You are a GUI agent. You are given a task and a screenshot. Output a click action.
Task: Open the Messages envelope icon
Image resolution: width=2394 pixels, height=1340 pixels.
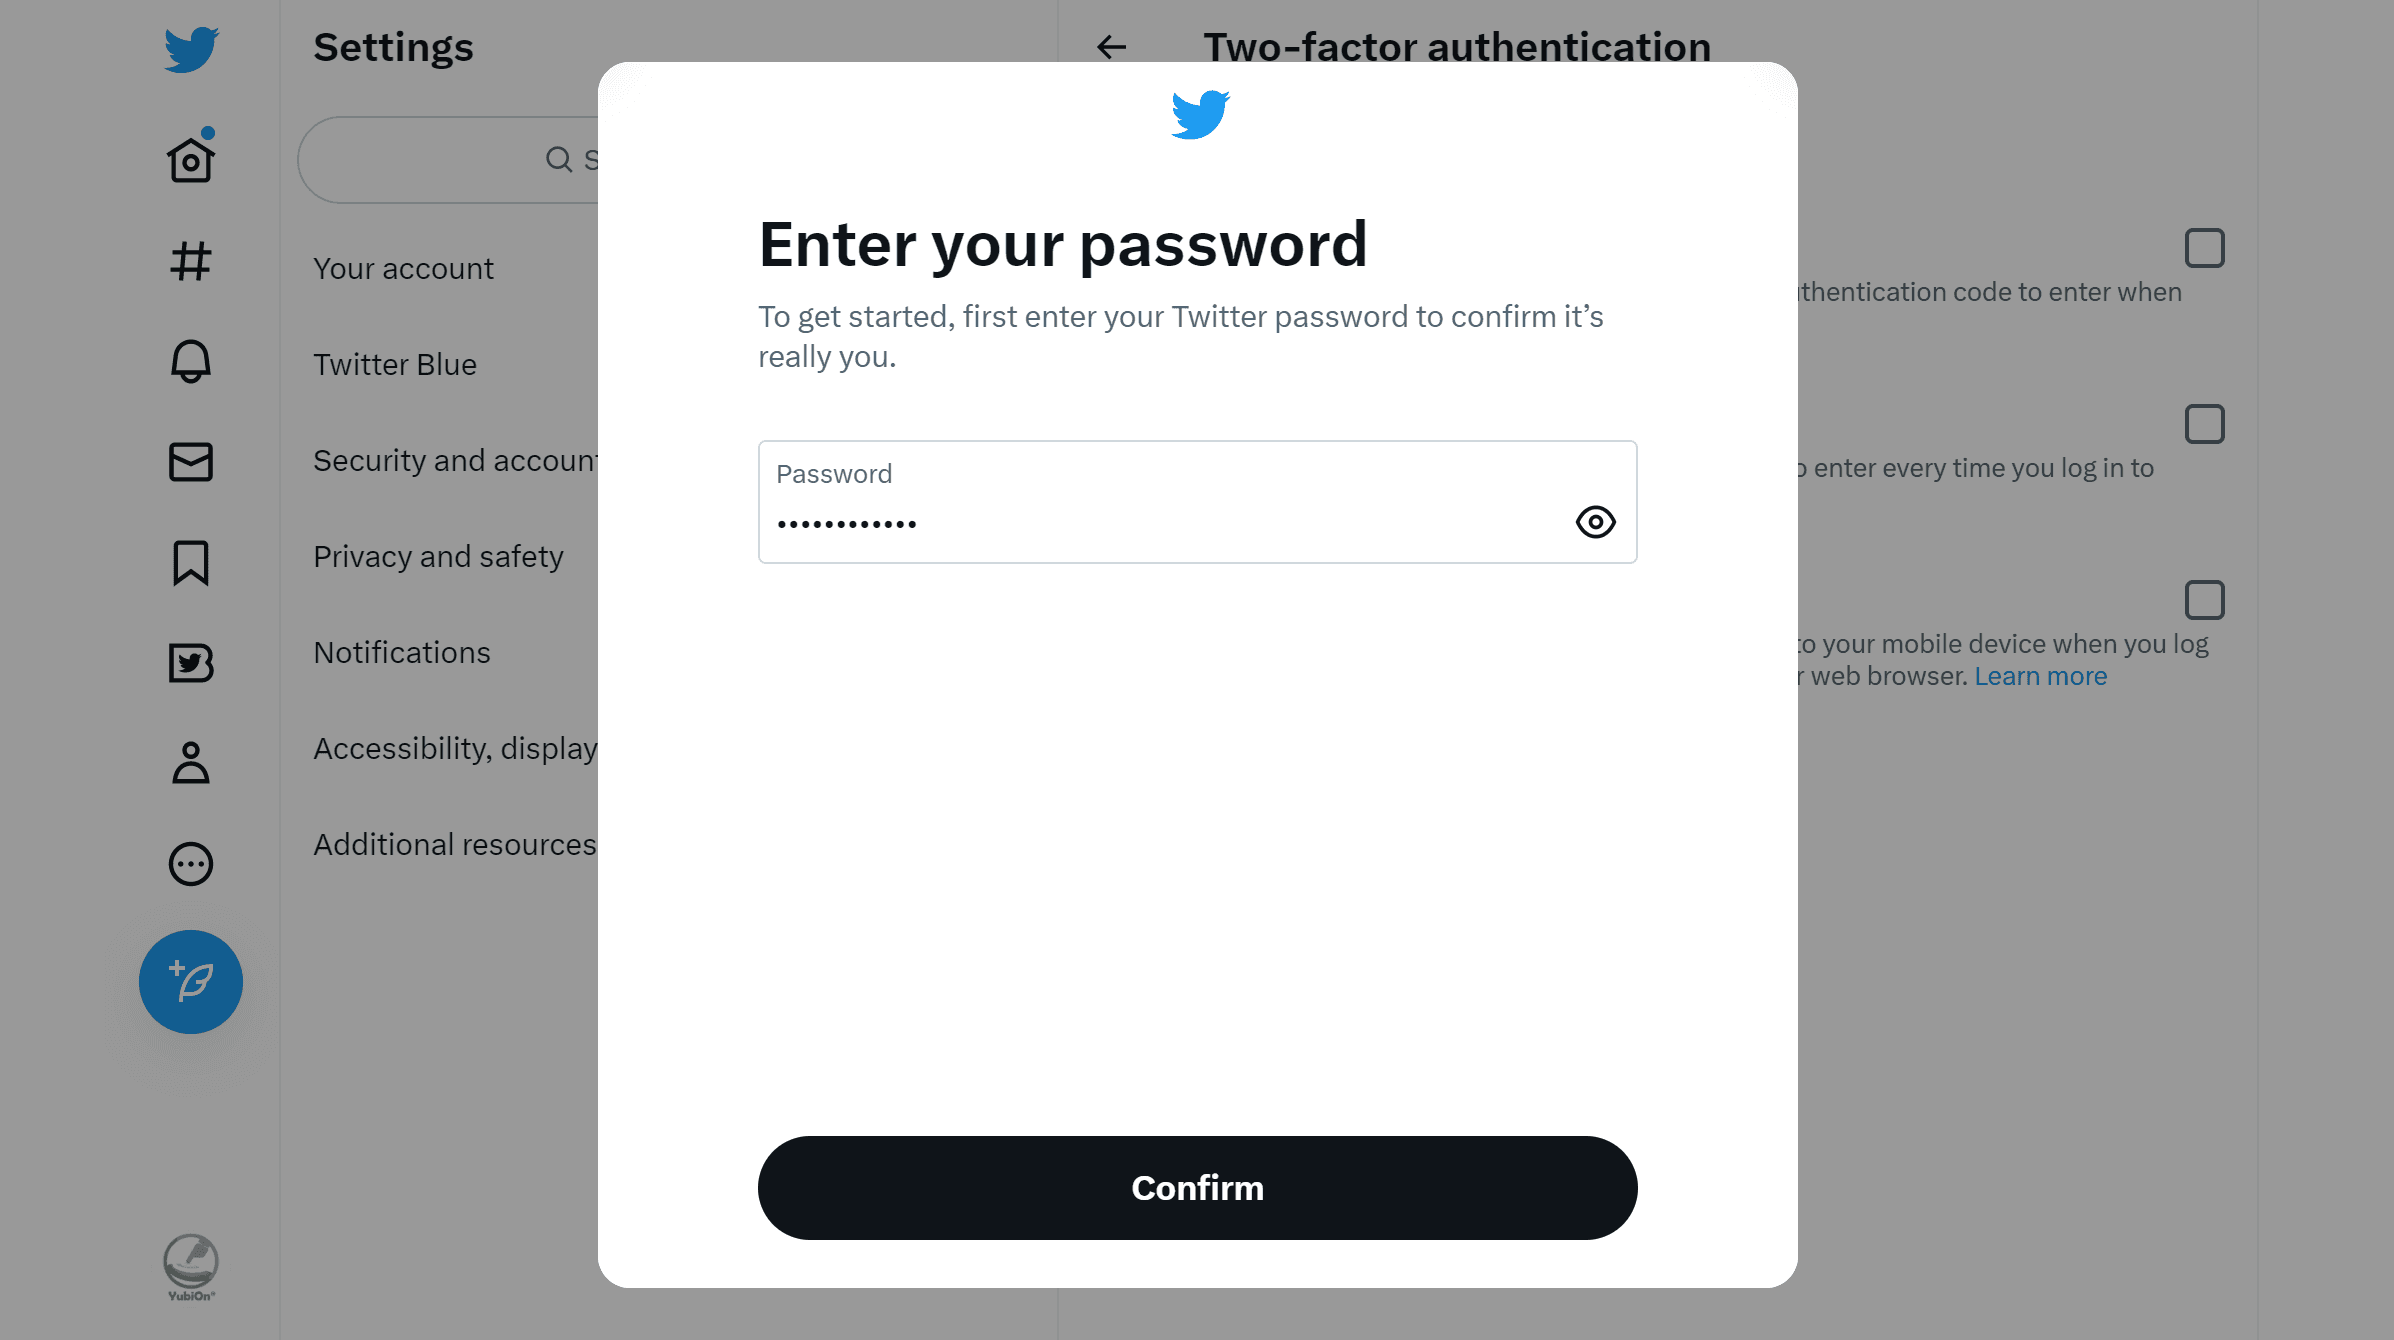coord(191,462)
